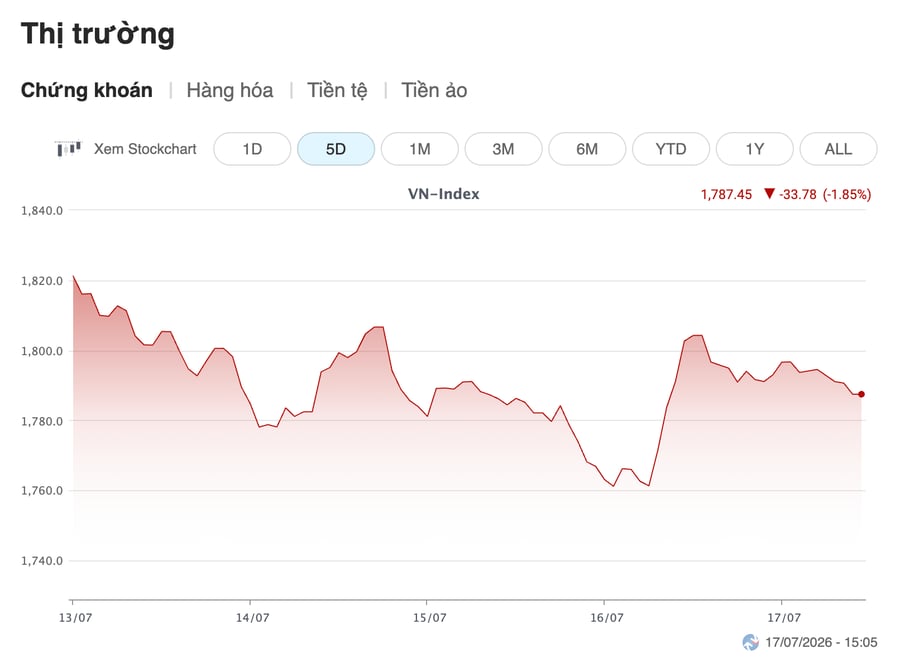Click the 13/07 date axis label
900x668 pixels.
pyautogui.click(x=75, y=617)
